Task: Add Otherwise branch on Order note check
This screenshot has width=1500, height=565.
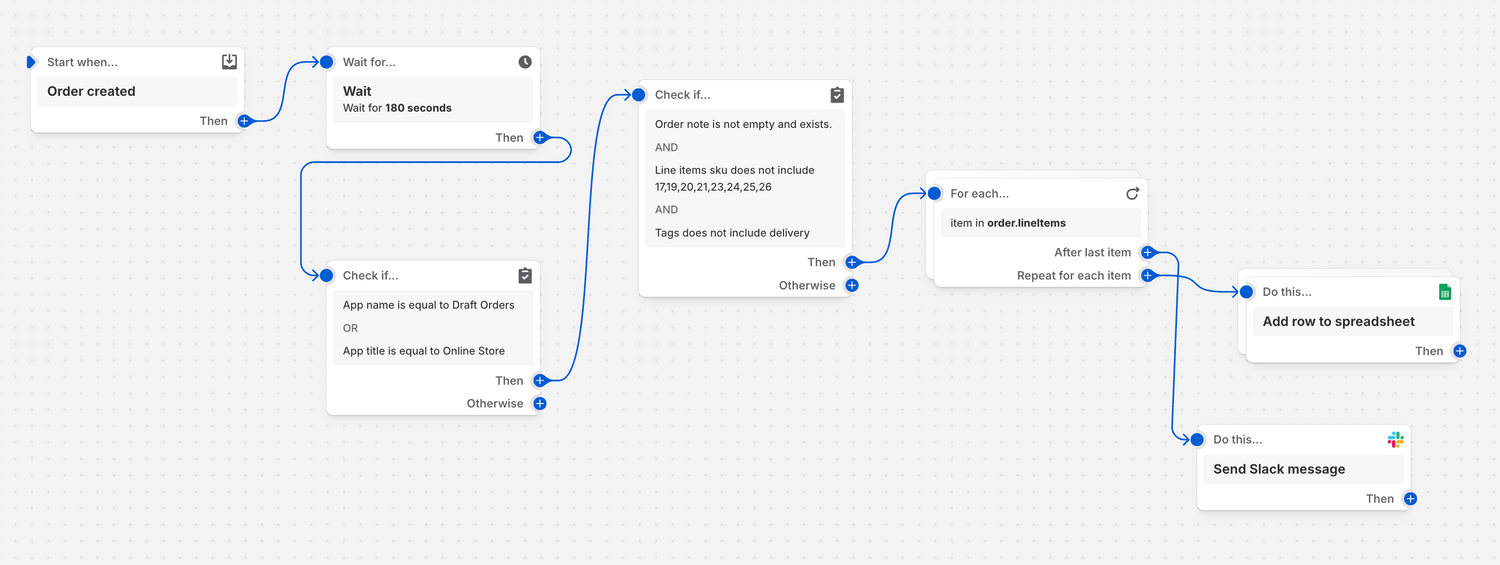Action: (852, 285)
